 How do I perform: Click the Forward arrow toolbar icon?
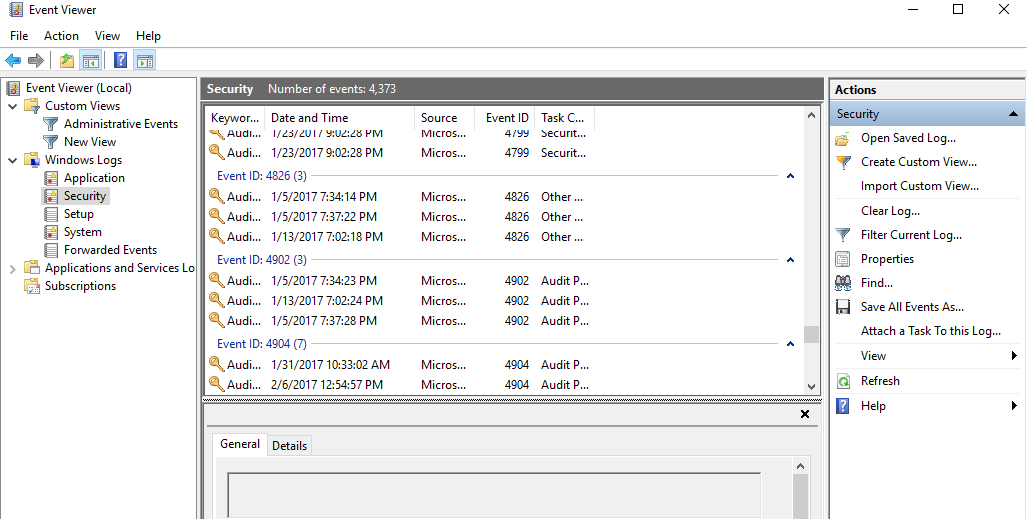[36, 60]
